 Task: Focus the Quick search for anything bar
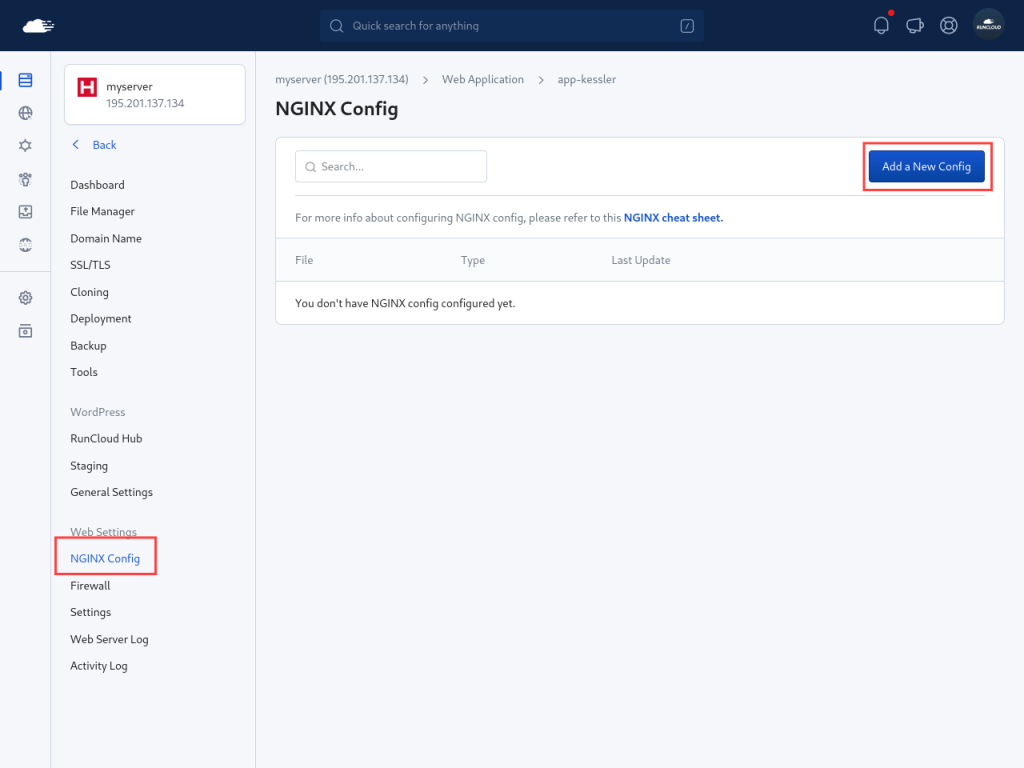[x=511, y=26]
